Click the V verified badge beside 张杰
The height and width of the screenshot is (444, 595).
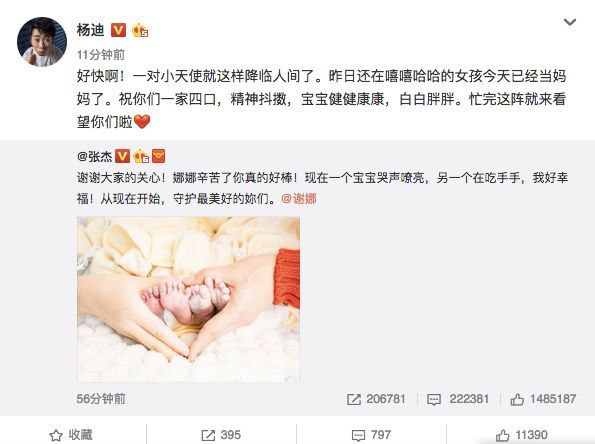point(122,156)
